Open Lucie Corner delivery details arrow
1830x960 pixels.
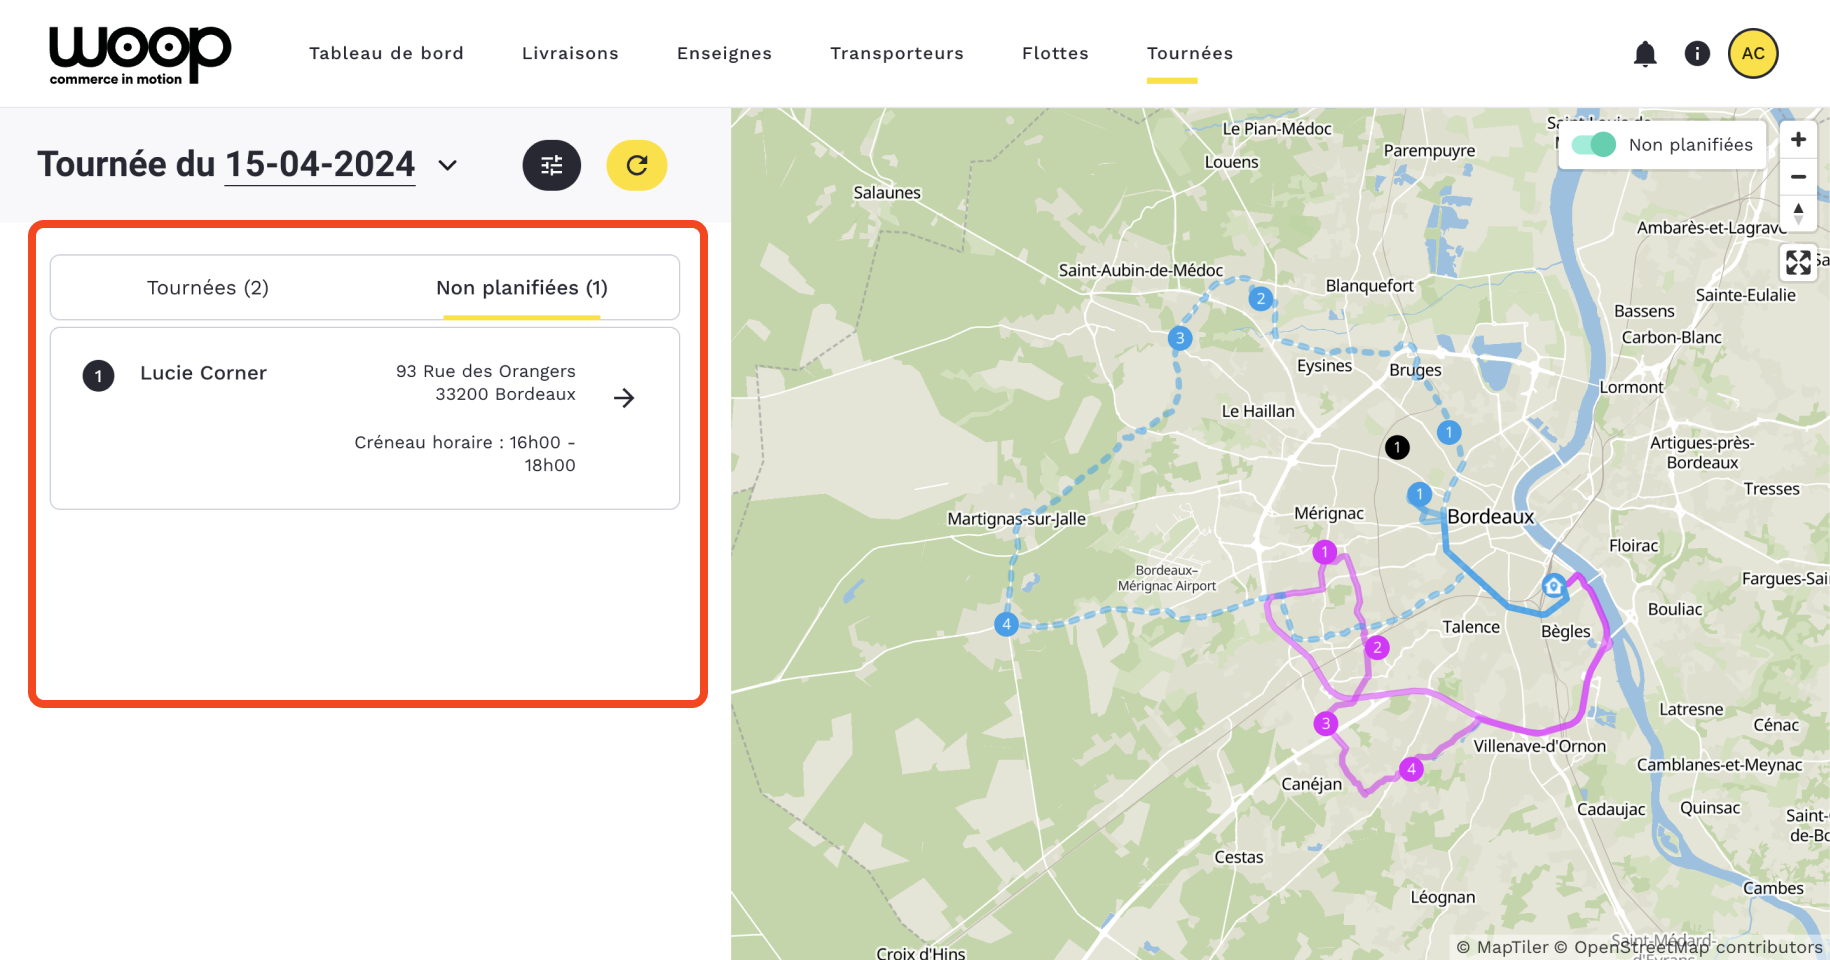(624, 398)
